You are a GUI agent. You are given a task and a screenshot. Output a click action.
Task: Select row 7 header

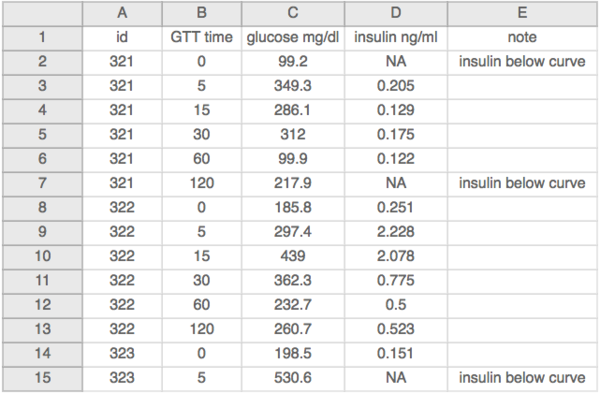[x=42, y=183]
